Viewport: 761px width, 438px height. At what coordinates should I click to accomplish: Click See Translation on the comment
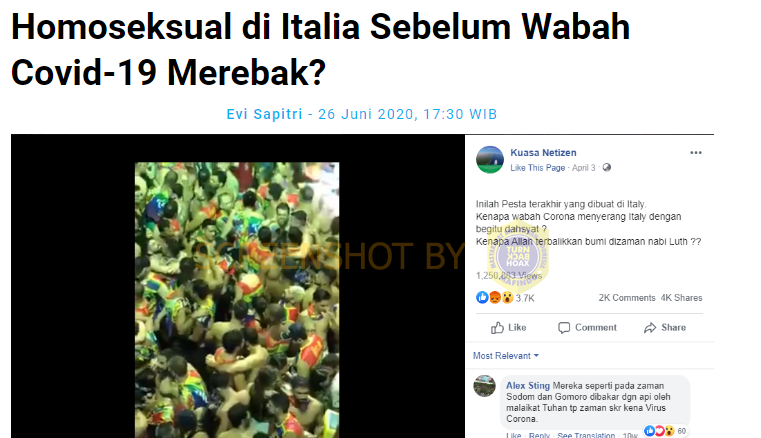coord(586,435)
